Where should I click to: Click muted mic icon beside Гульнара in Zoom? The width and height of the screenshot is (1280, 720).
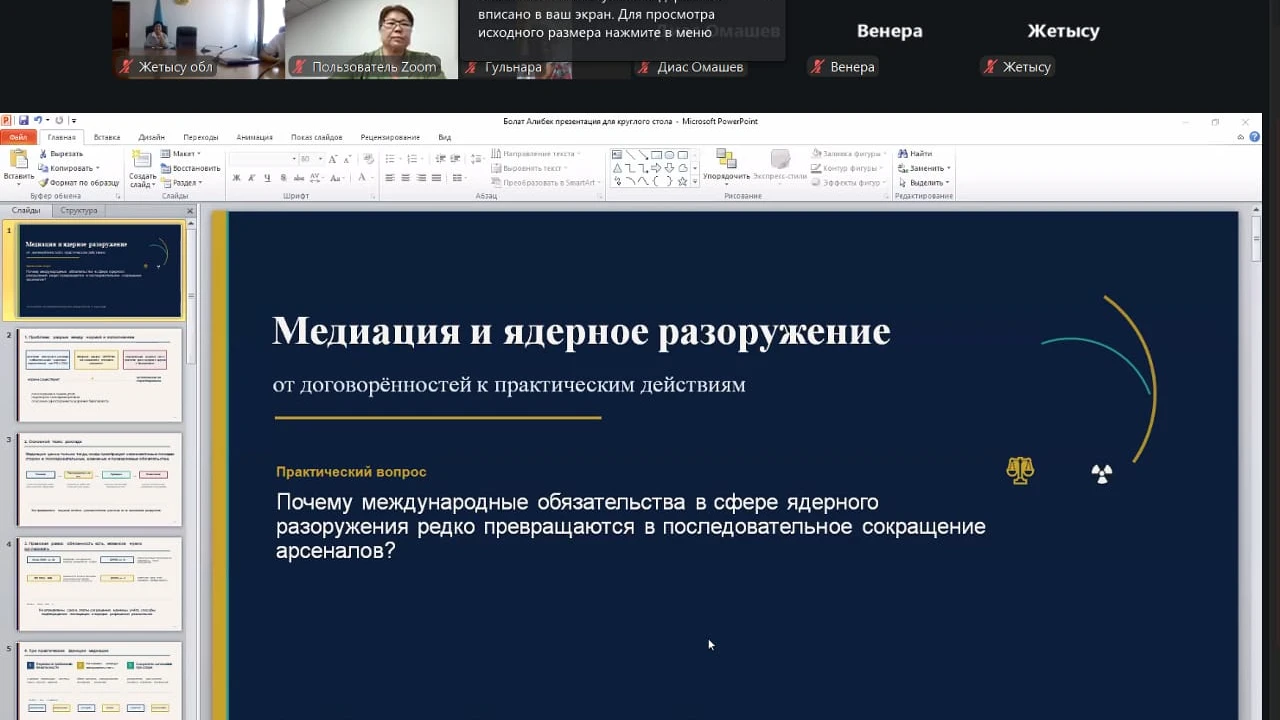[x=471, y=67]
